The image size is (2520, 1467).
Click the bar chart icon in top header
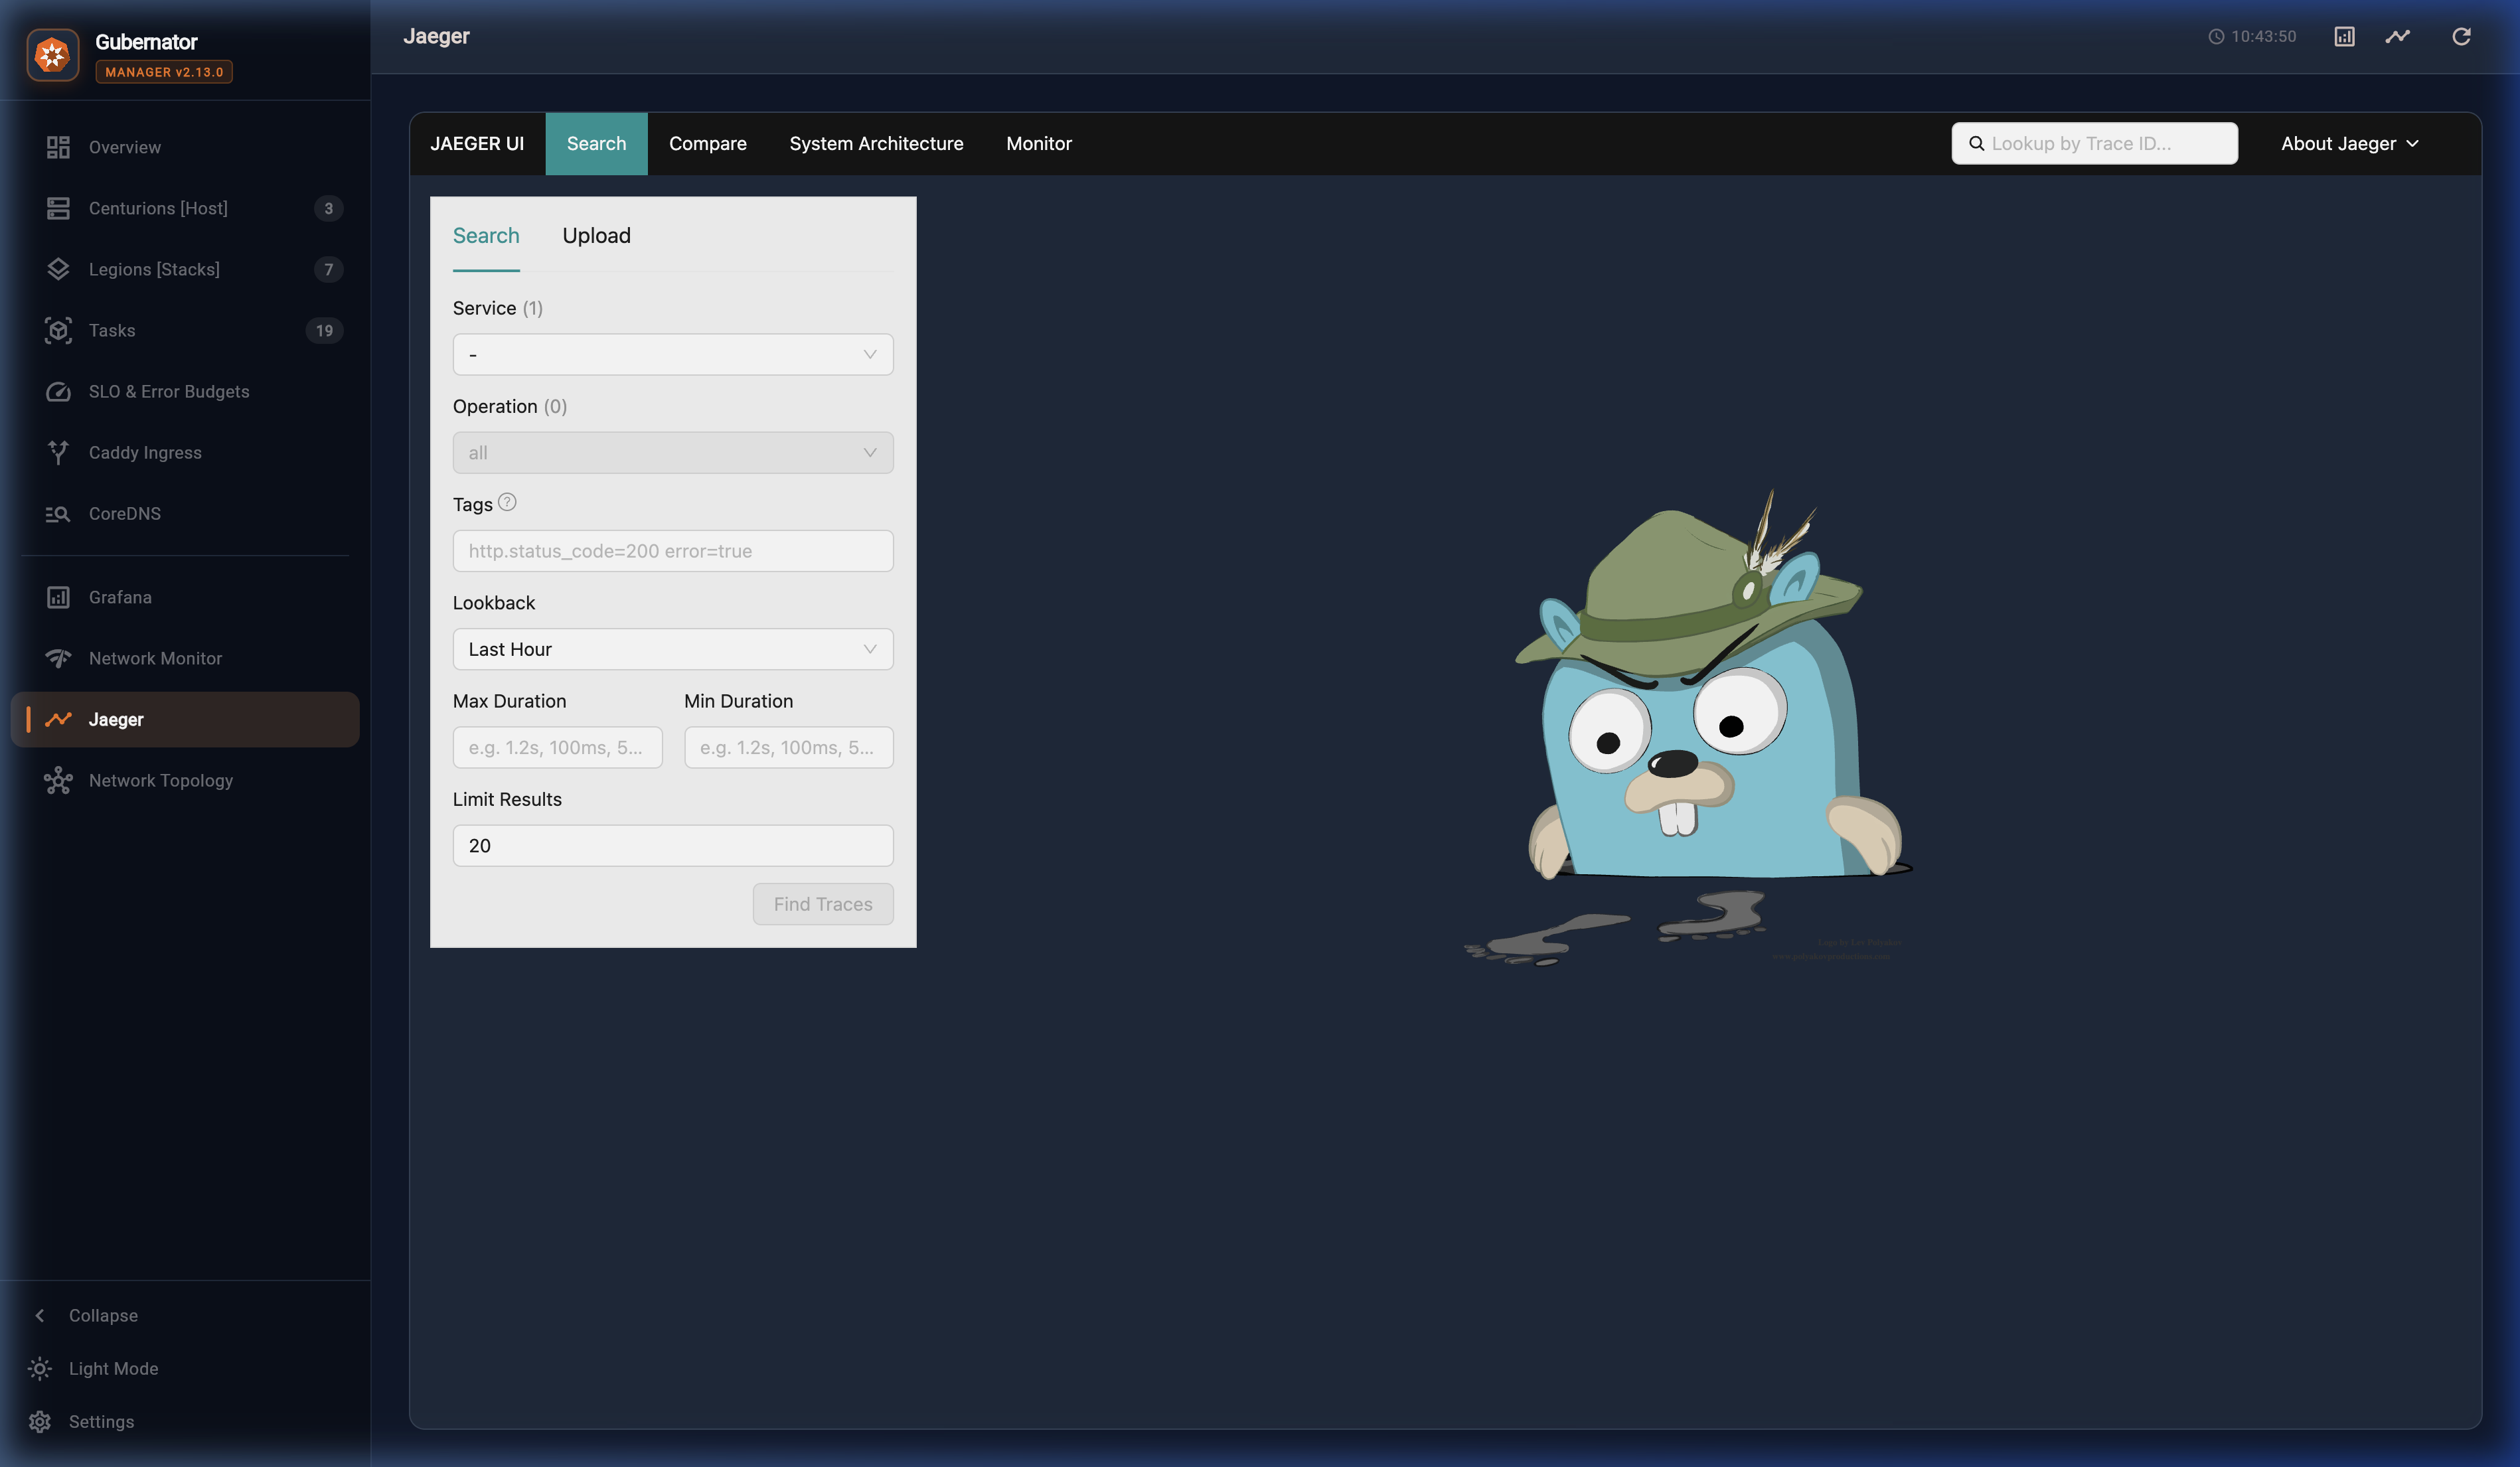(x=2344, y=36)
